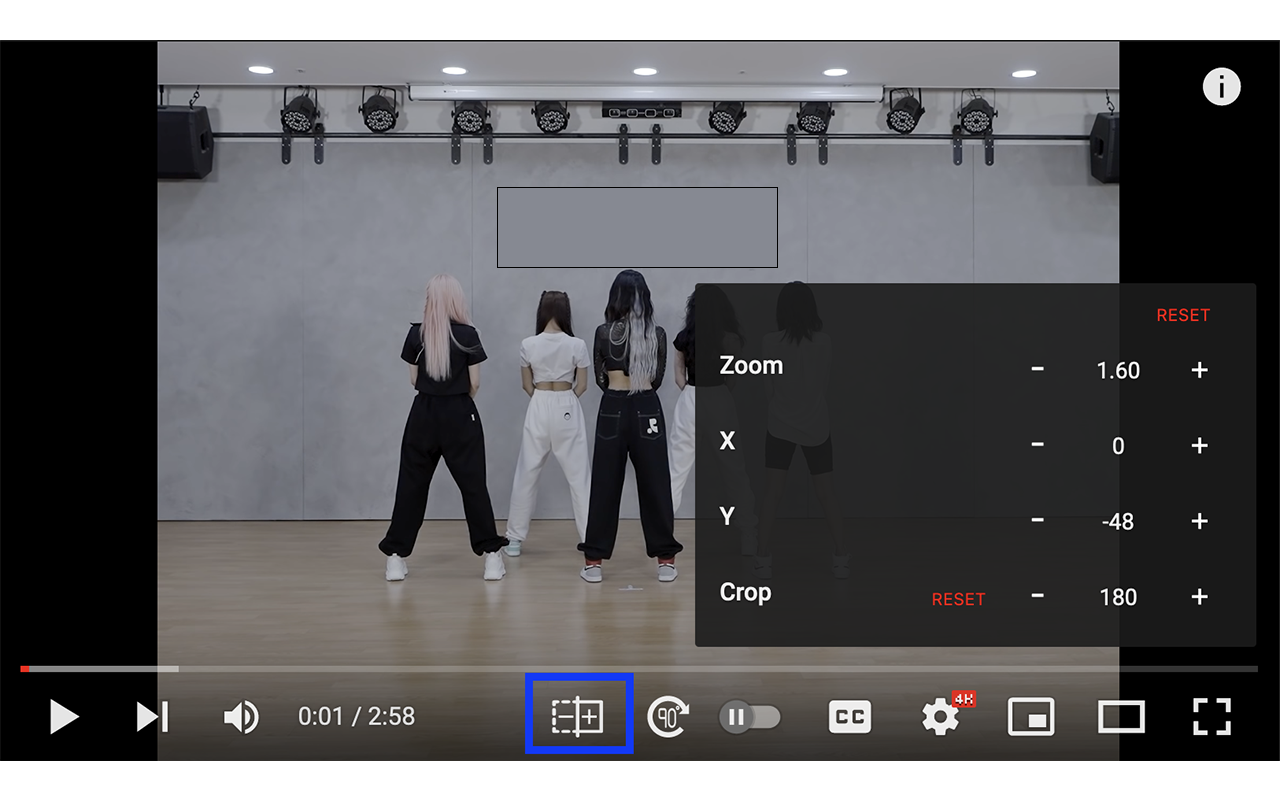Play the video

(x=63, y=716)
